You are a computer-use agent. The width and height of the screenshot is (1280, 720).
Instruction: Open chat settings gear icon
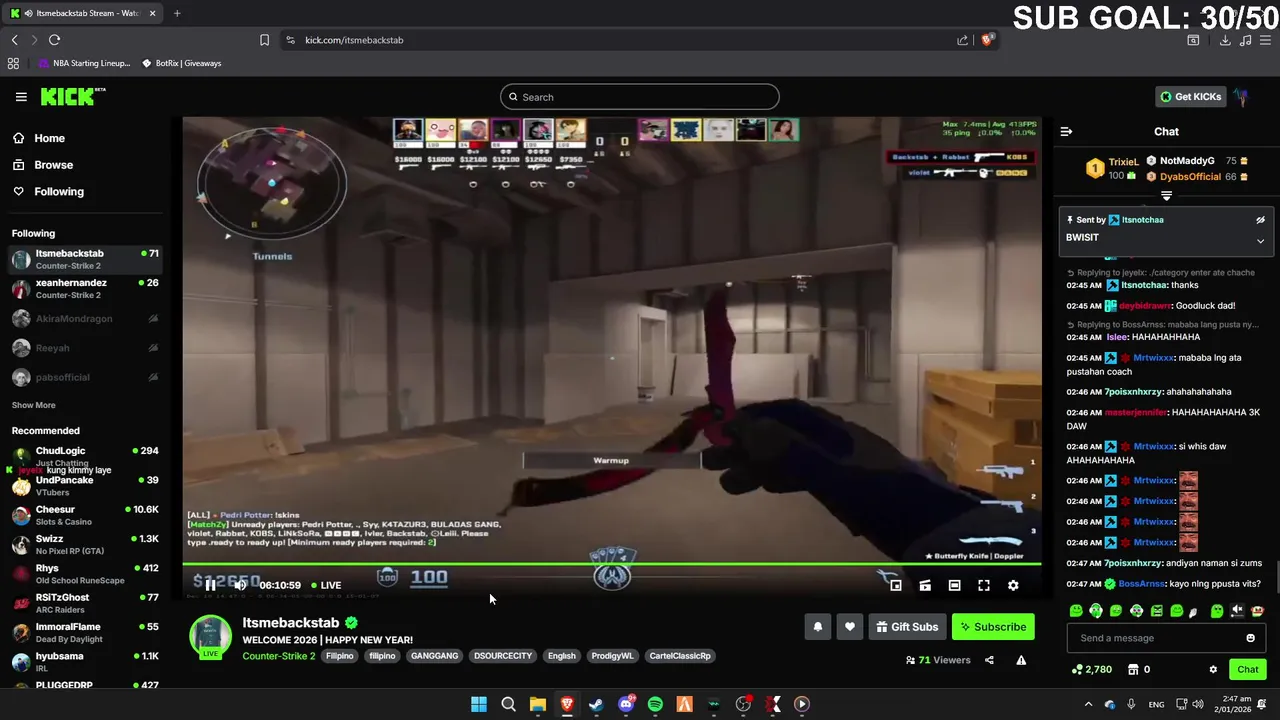[1213, 670]
